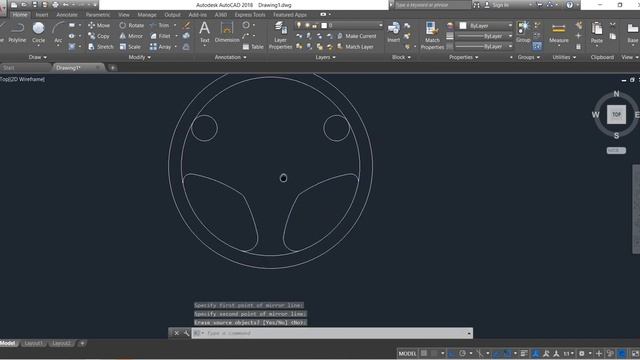The image size is (640, 360).
Task: Switch to the Layout1 tab
Action: tap(33, 343)
